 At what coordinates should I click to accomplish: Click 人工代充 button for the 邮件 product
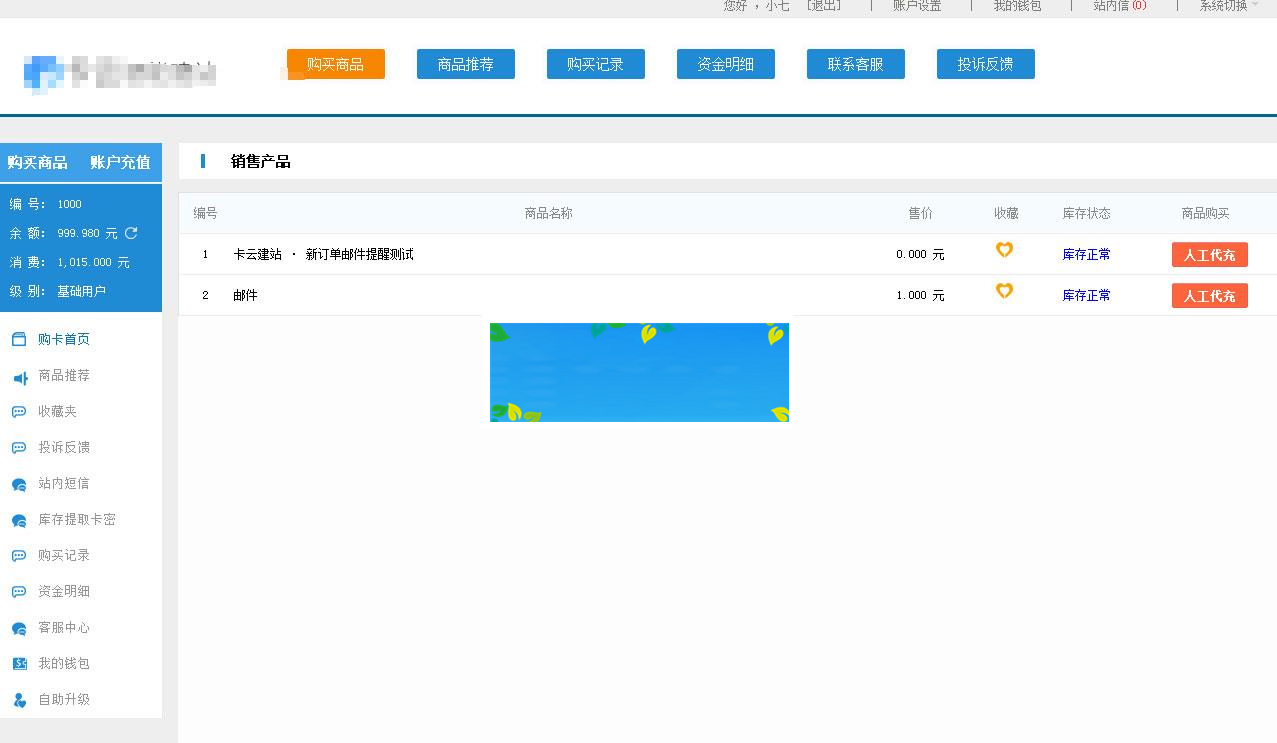1209,295
